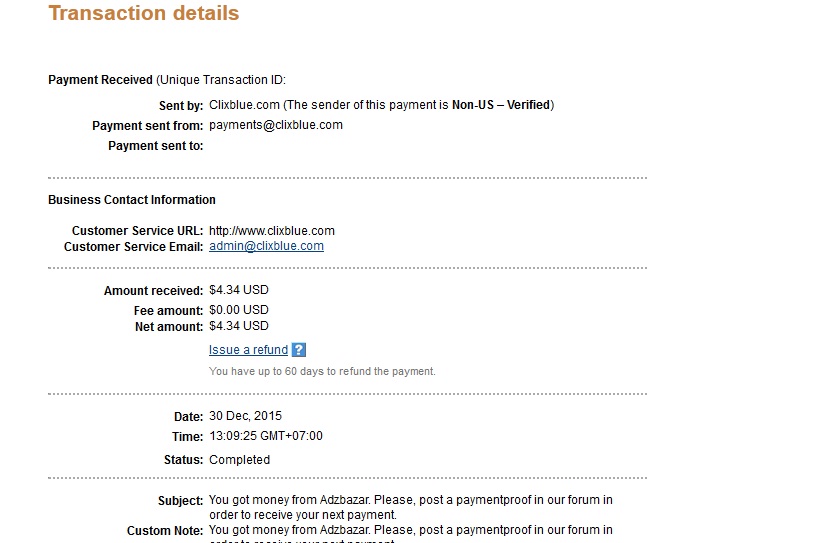Image resolution: width=819 pixels, height=543 pixels.
Task: Click the http://www.clixblue.com customer service URL
Action: point(272,231)
